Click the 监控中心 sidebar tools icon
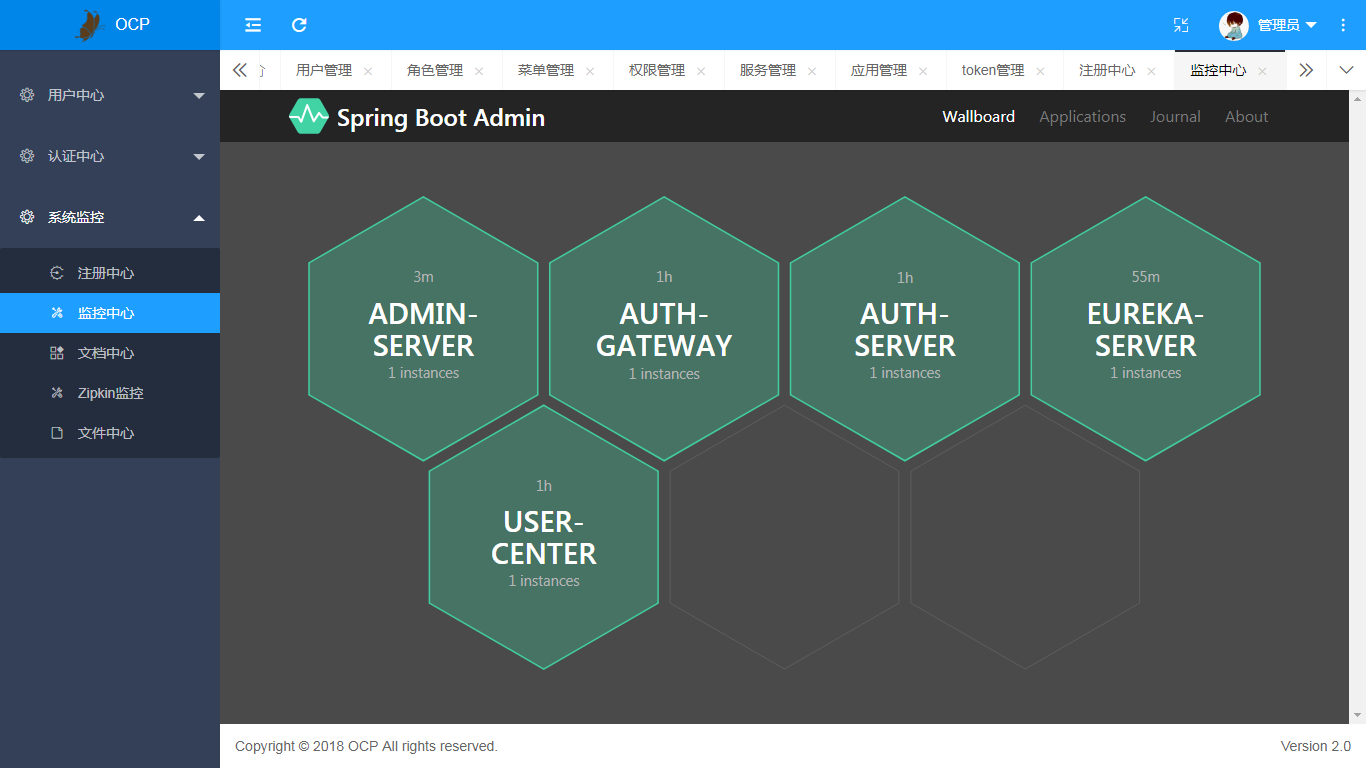Screen dimensions: 1366x768 tap(57, 313)
